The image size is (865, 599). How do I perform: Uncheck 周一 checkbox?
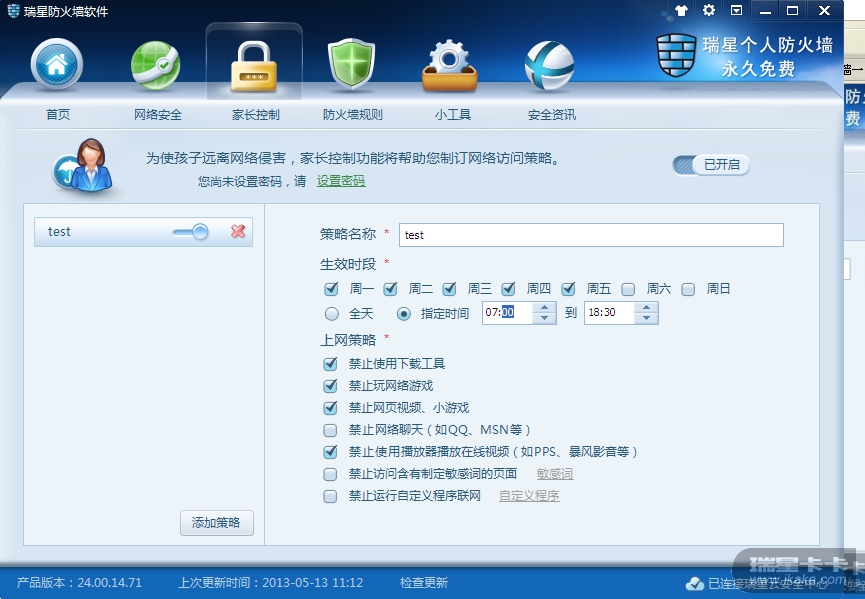331,288
